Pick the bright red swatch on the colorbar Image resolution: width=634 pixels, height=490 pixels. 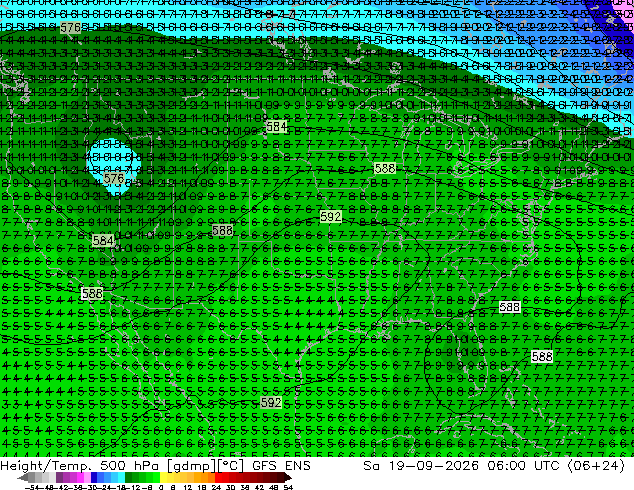tap(218, 477)
